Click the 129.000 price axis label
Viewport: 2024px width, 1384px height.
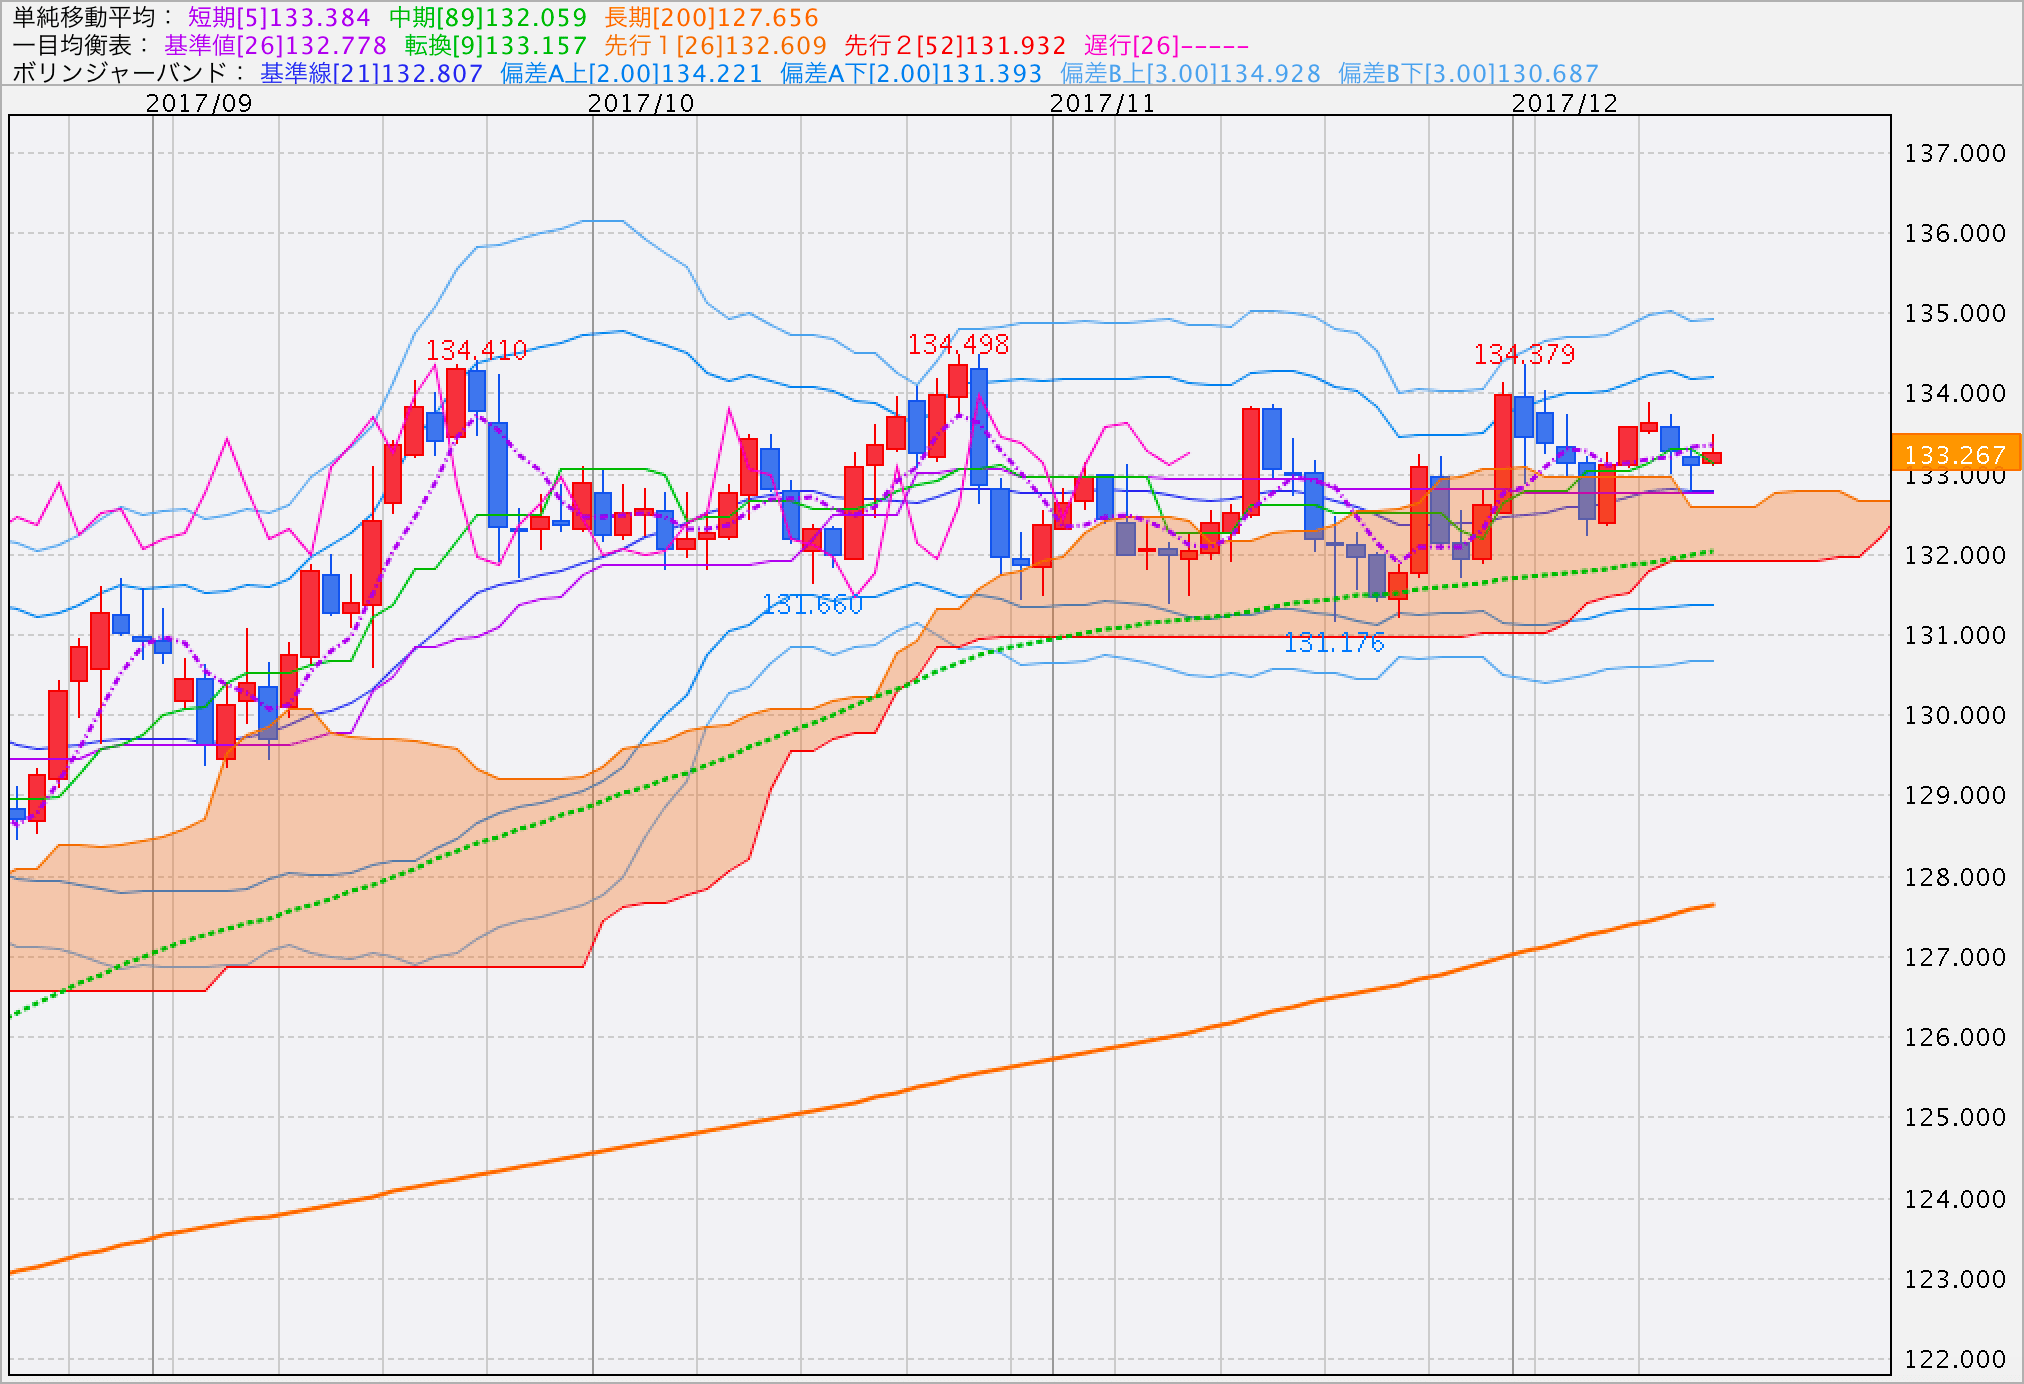[x=1955, y=795]
